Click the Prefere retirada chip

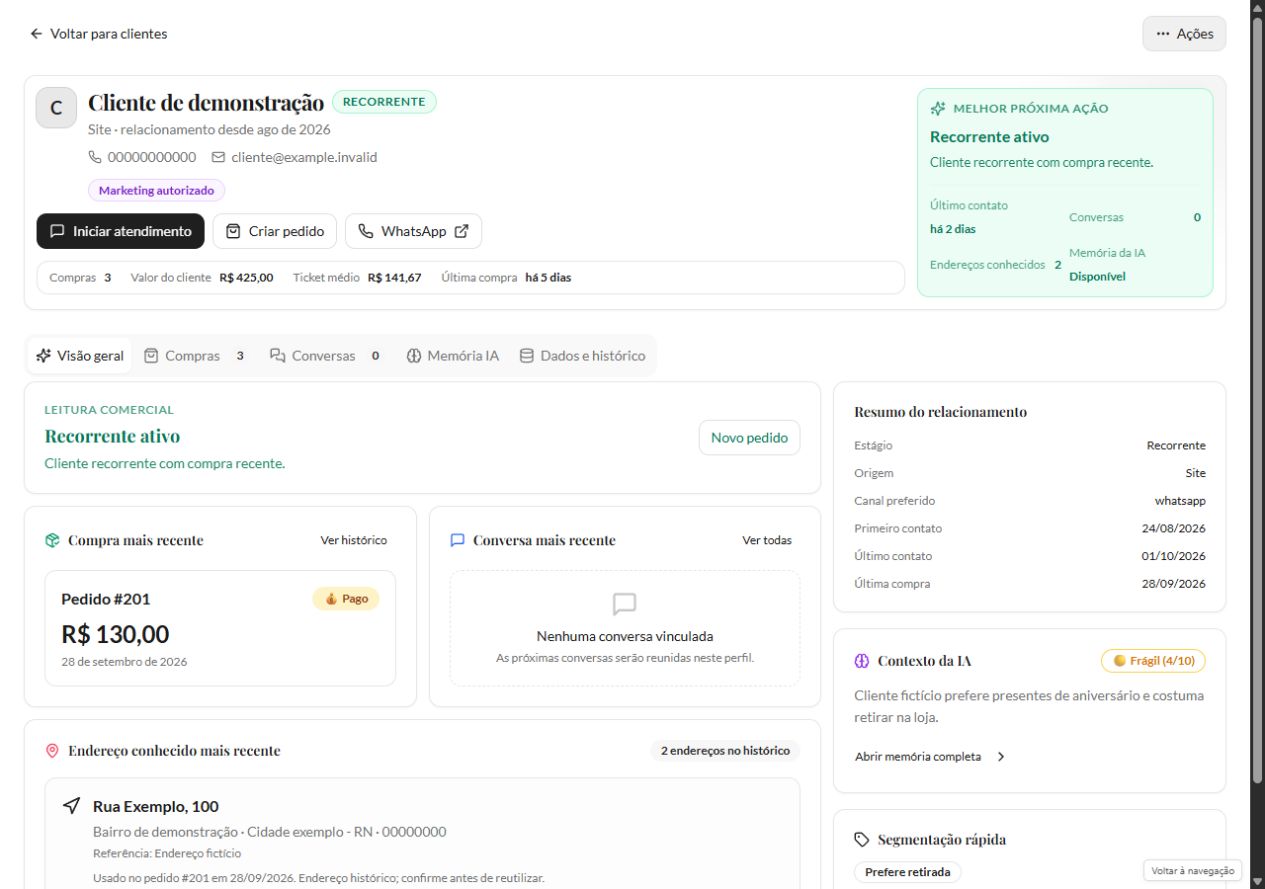907,872
